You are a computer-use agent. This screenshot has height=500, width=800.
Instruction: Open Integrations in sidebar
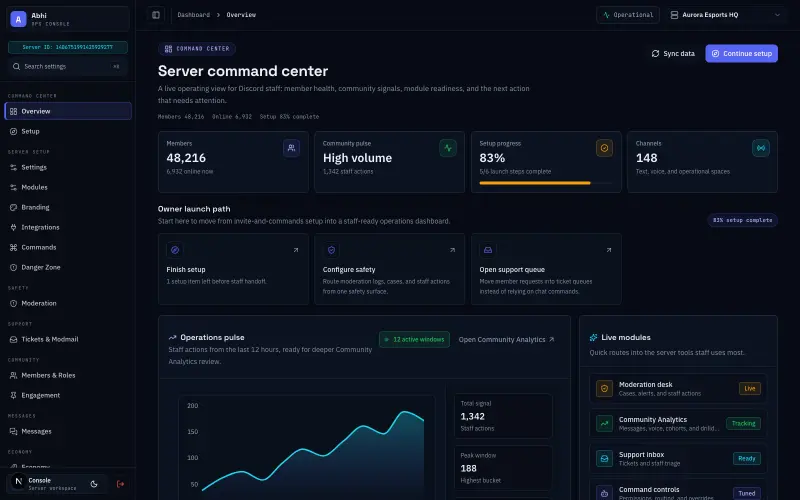point(68,227)
